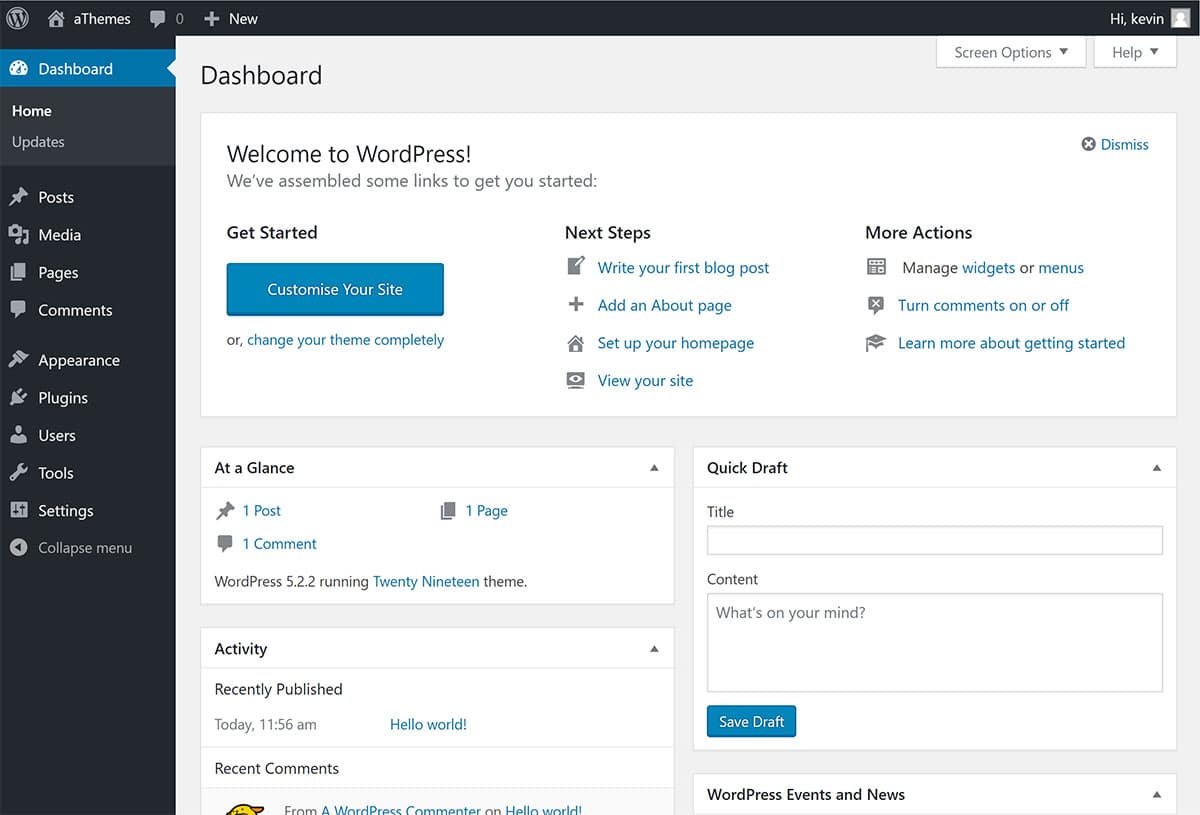Click the edit icon beside Write your first blog post

(576, 267)
